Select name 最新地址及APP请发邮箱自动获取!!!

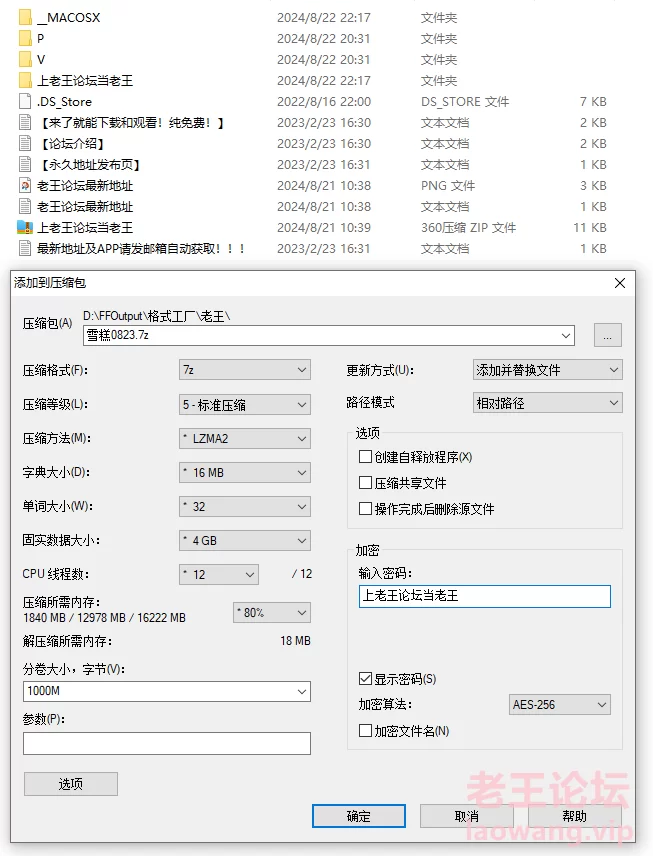141,248
